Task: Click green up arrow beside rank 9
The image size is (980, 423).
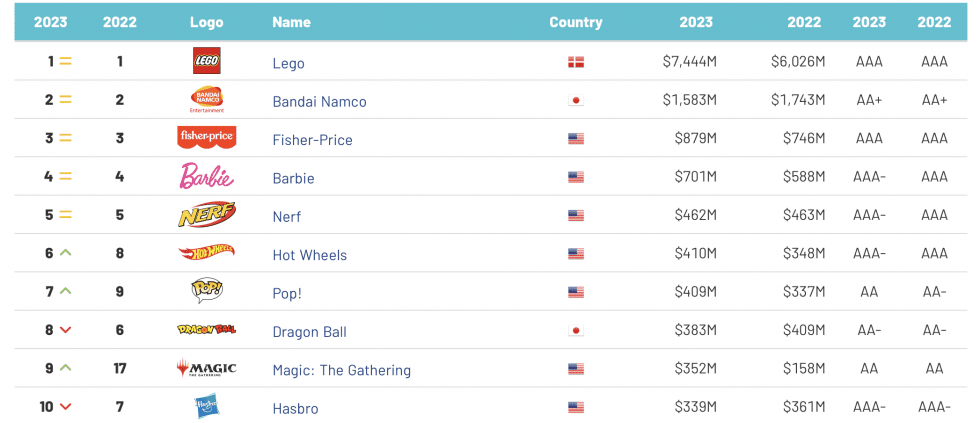Action: click(66, 368)
